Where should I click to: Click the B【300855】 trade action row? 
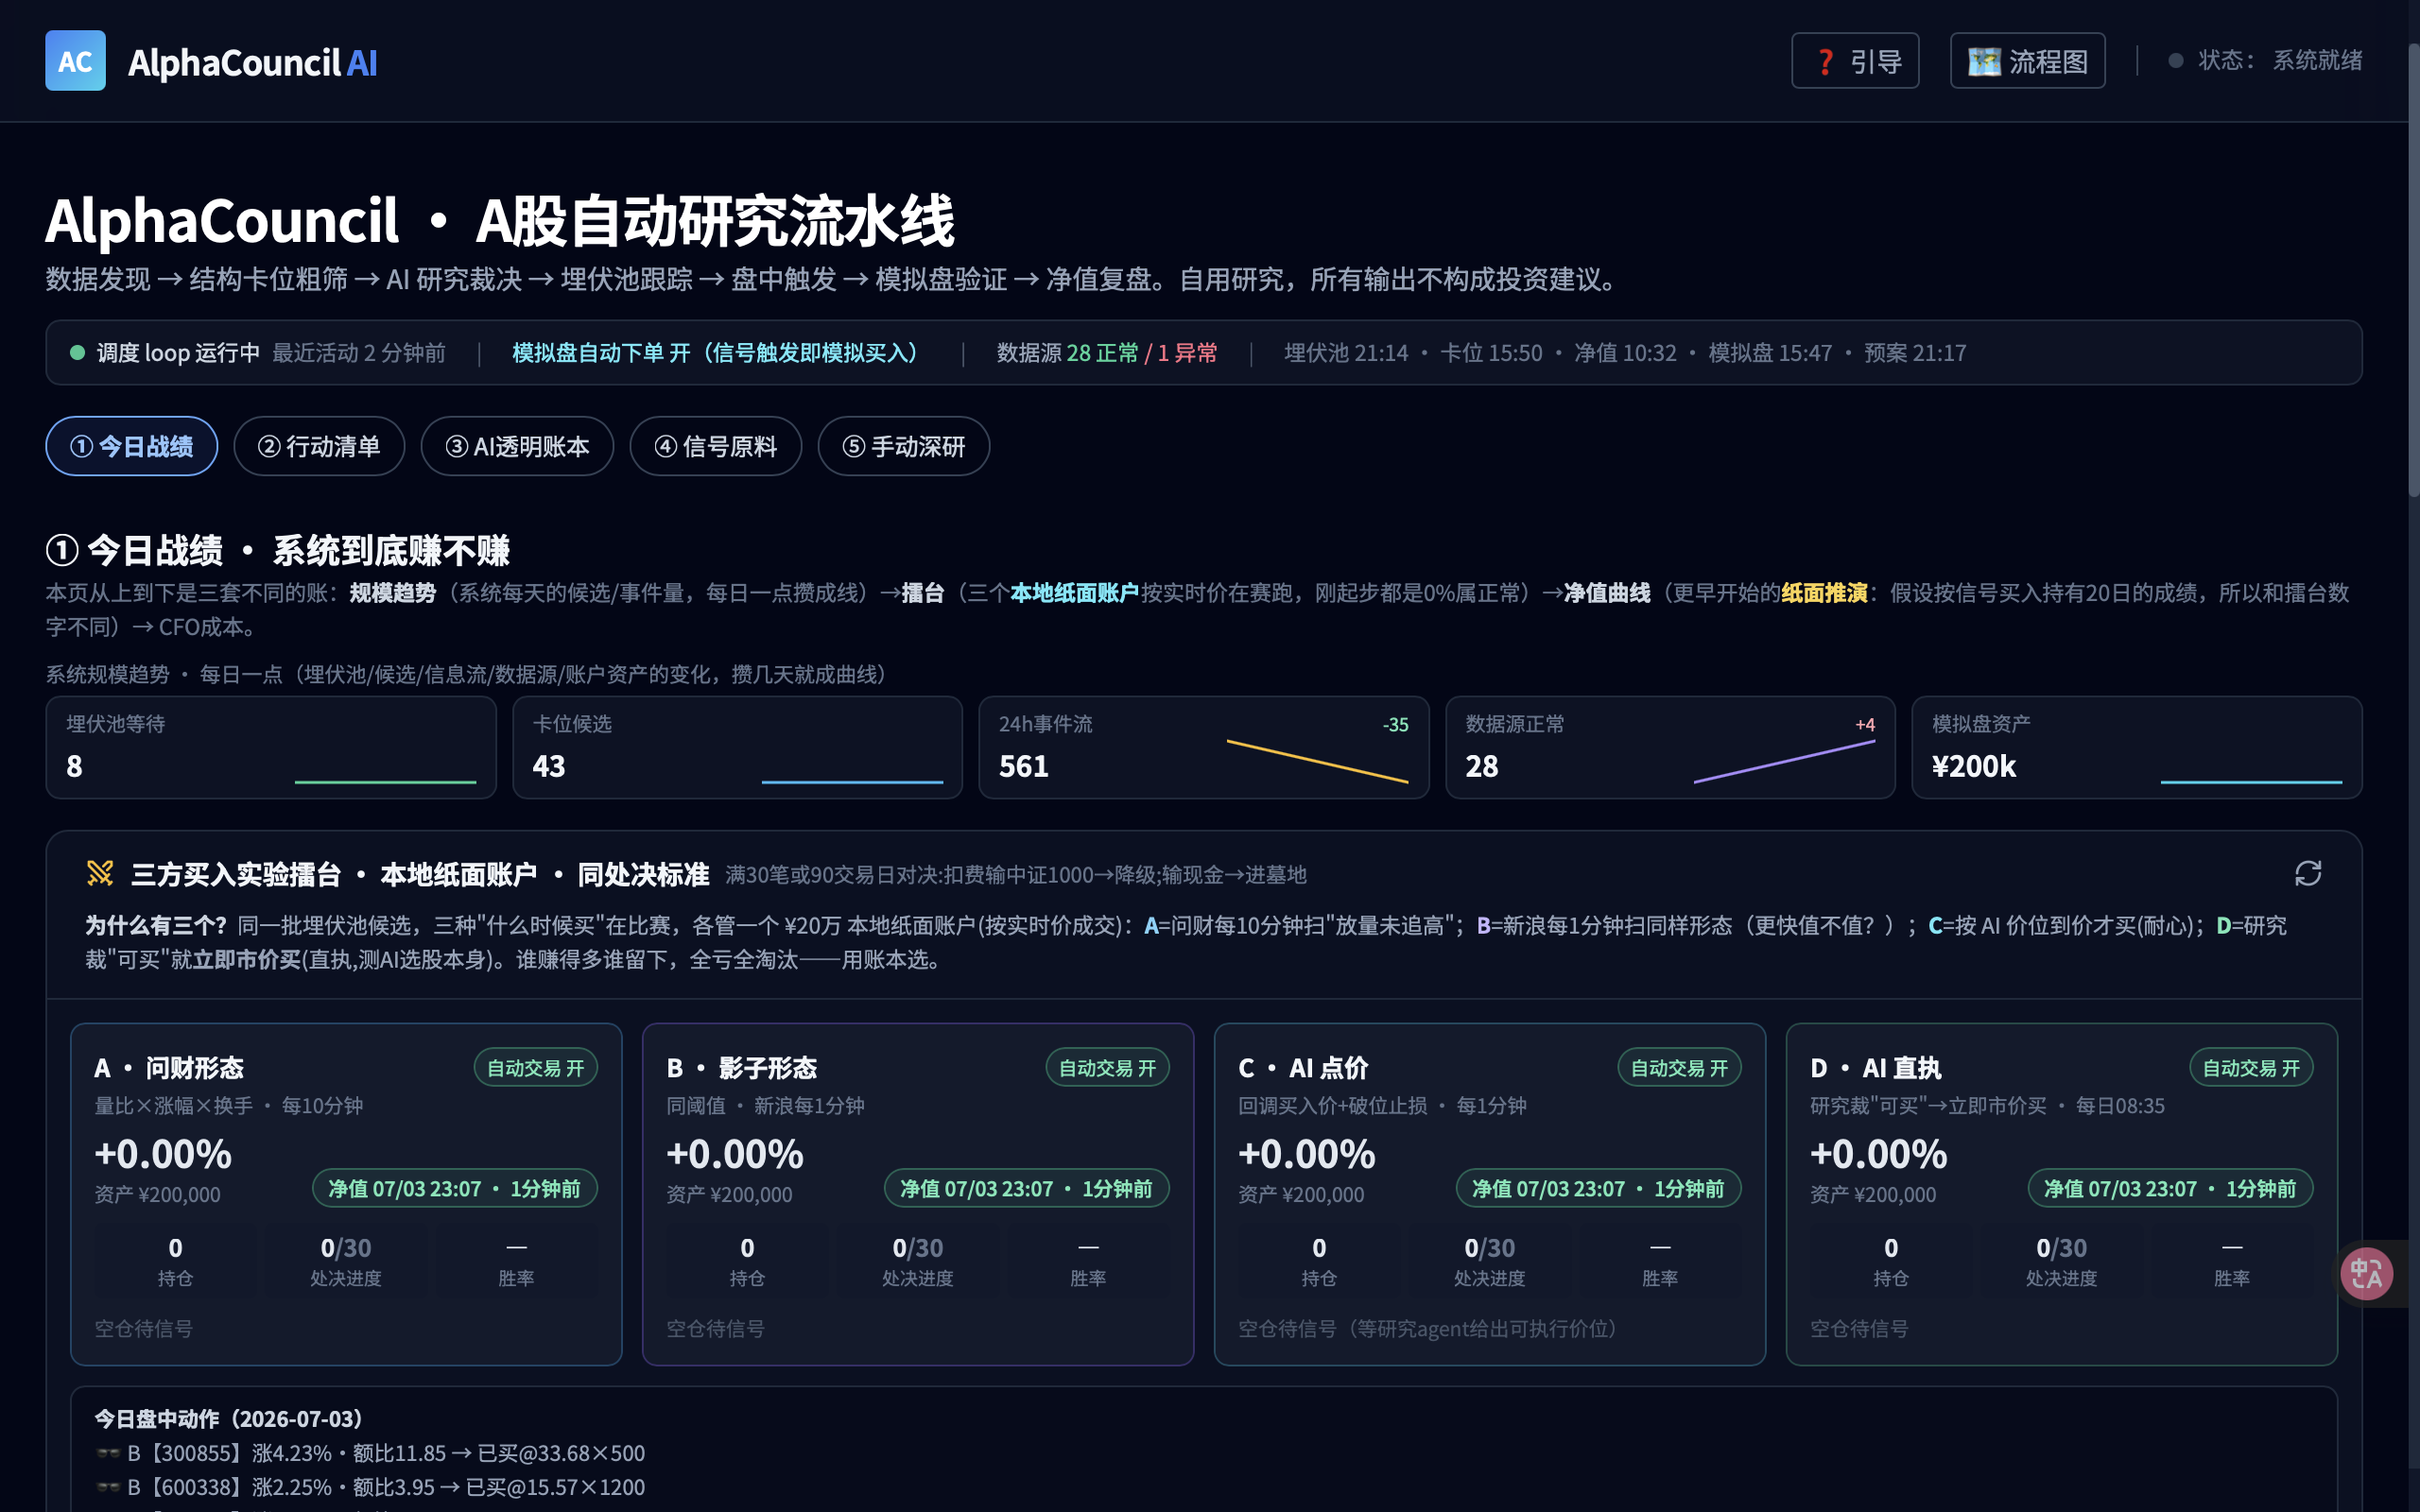coord(370,1453)
